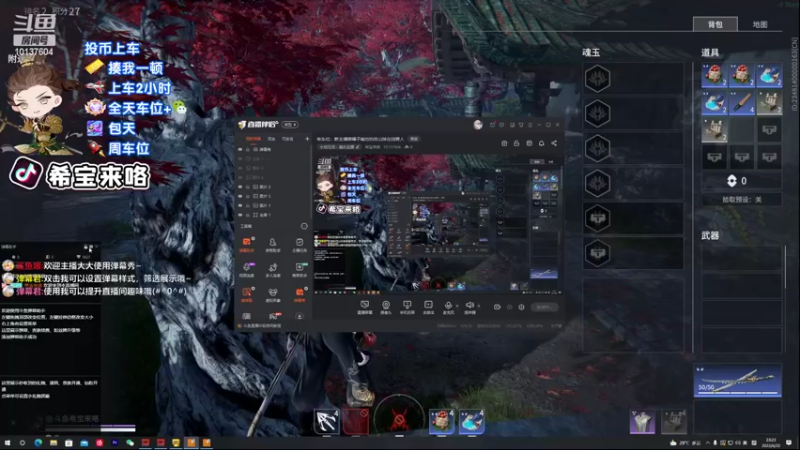Open the multi-person link tool in toolbox

click(x=273, y=269)
